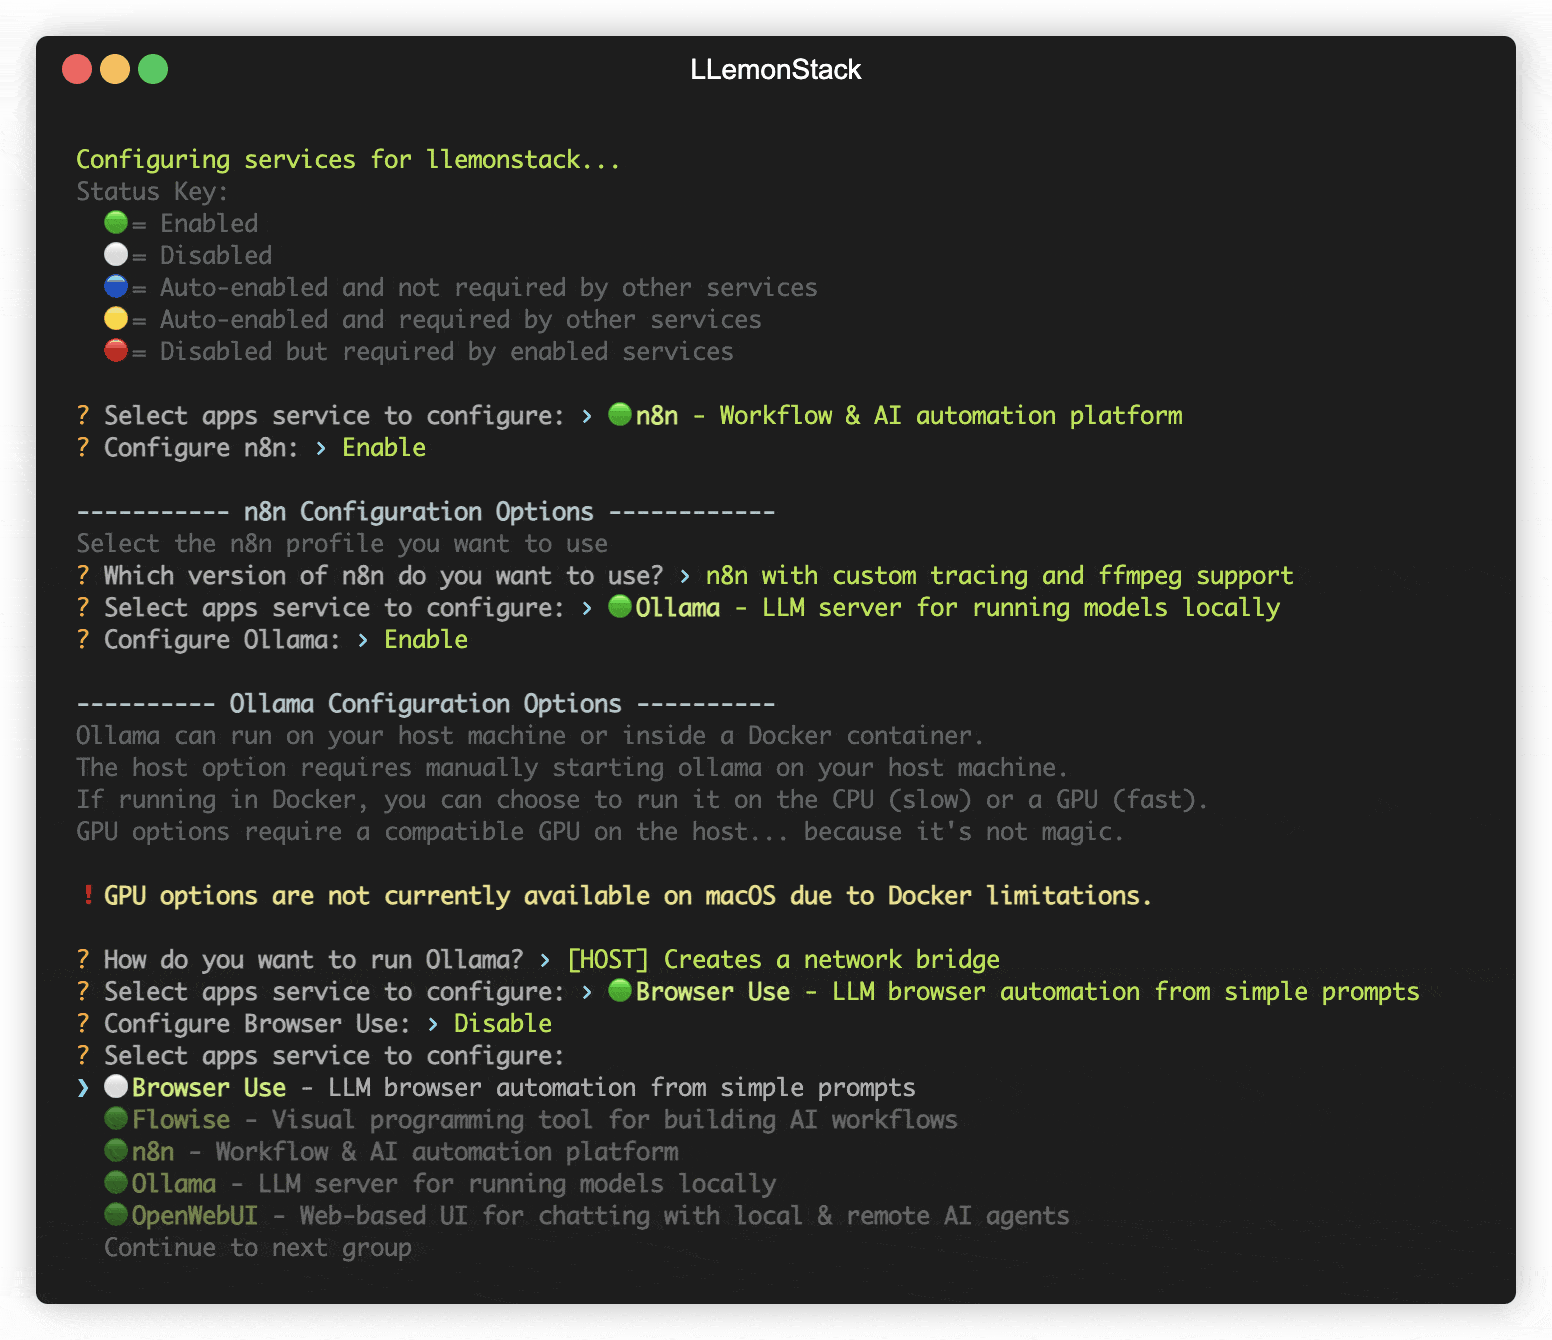Click 'Disabled but required by enabled services'
This screenshot has width=1552, height=1340.
447,351
